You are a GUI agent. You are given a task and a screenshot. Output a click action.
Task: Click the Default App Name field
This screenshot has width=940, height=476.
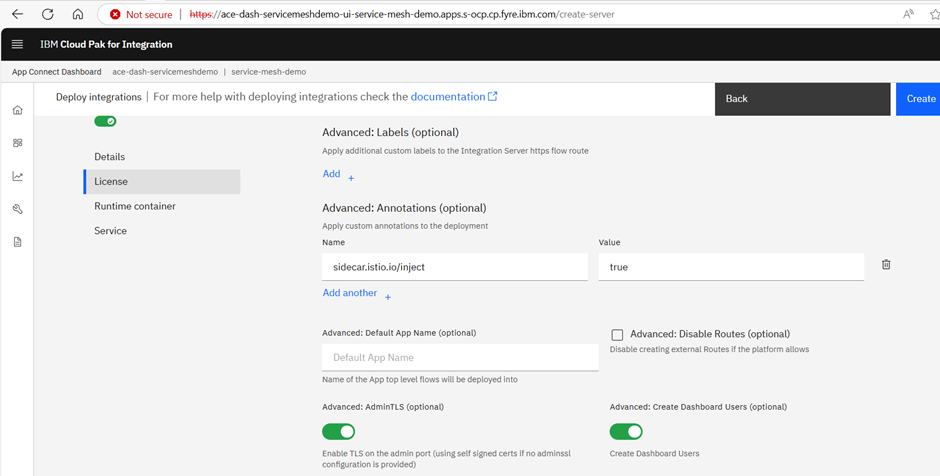[x=460, y=357]
